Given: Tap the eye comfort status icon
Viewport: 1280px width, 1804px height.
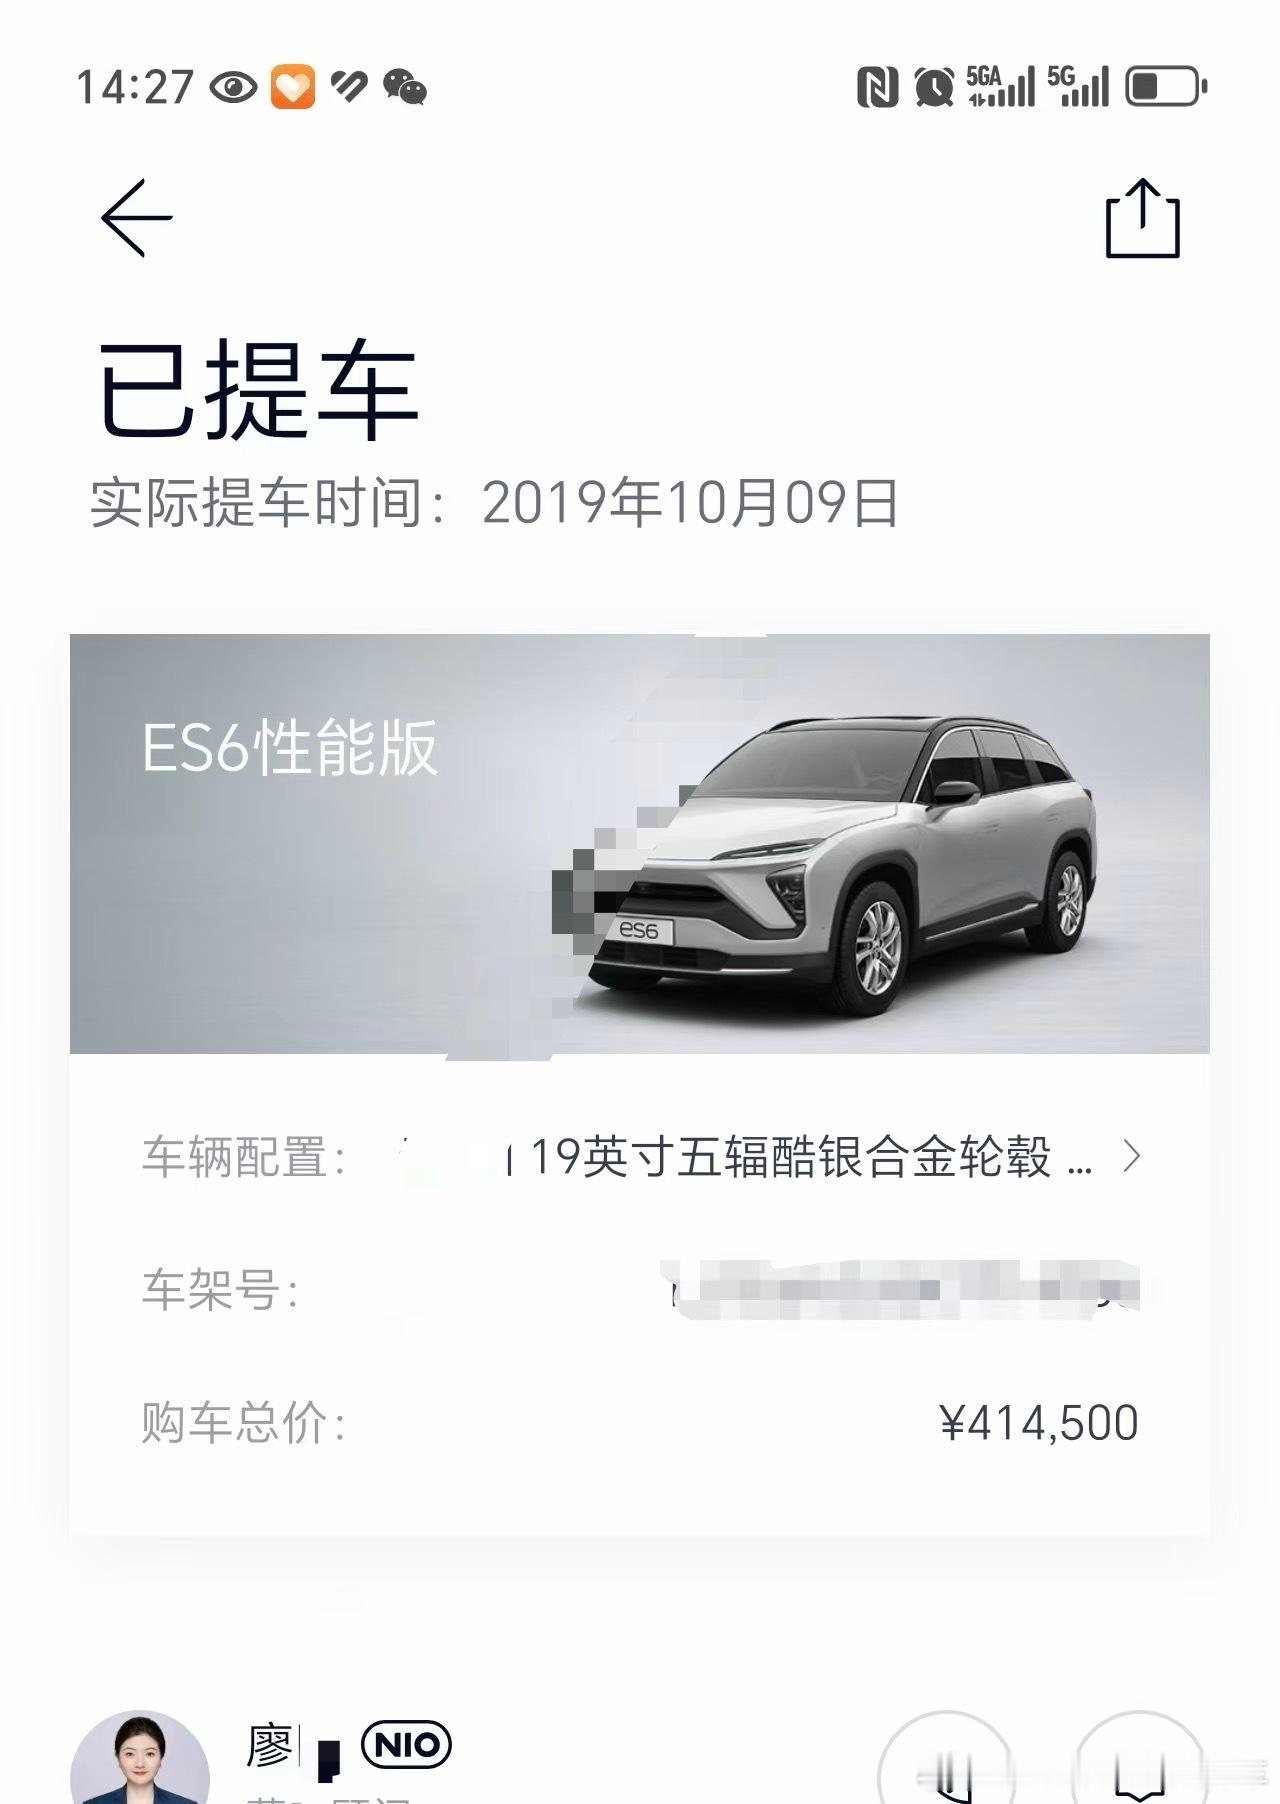Looking at the screenshot, I should coord(234,87).
